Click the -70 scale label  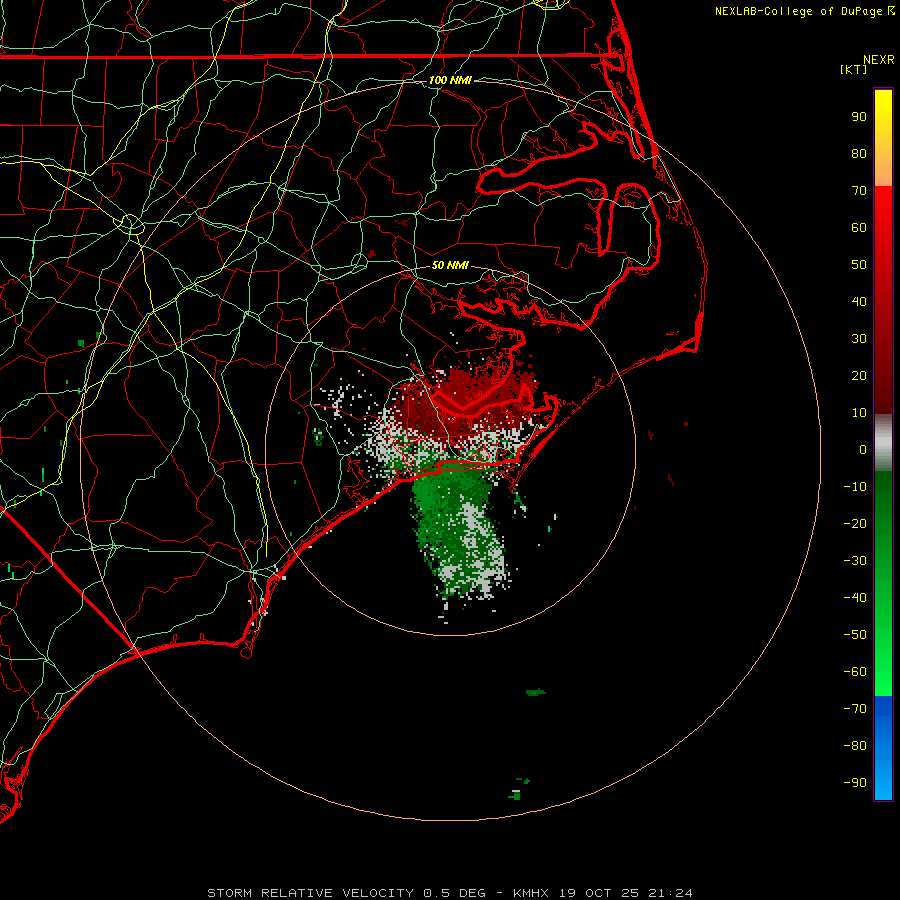(x=855, y=709)
